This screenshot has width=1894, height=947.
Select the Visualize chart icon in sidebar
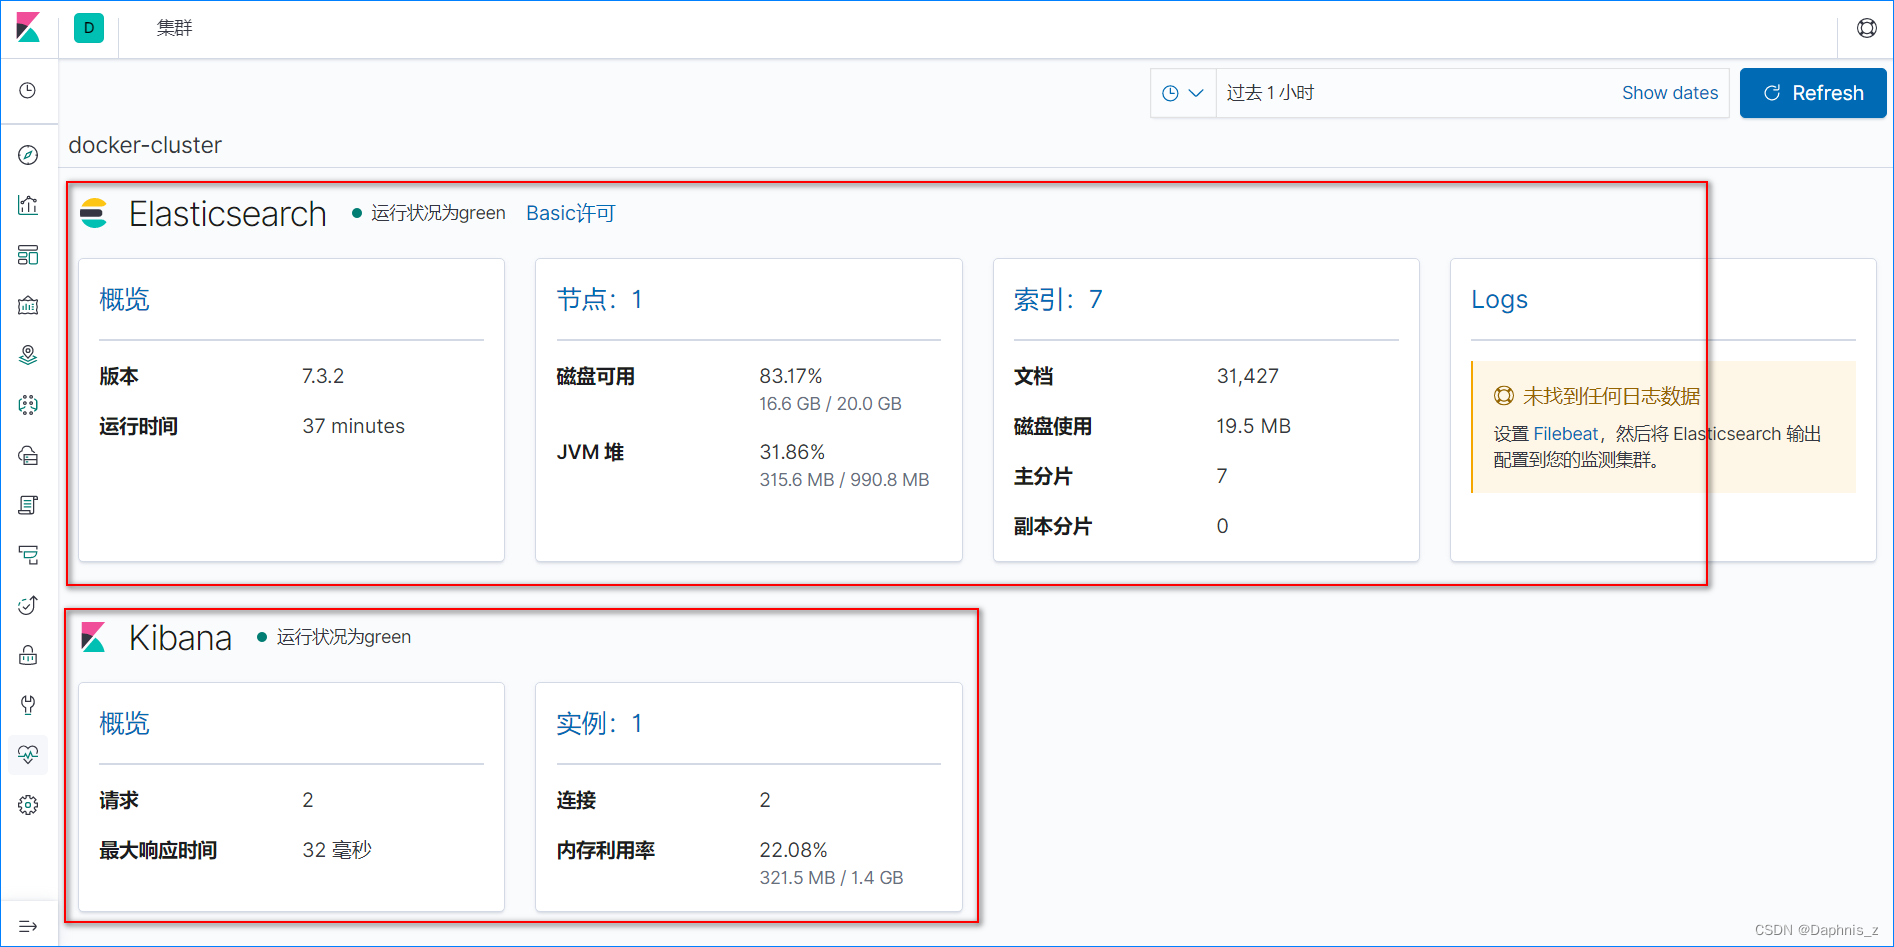(x=28, y=205)
